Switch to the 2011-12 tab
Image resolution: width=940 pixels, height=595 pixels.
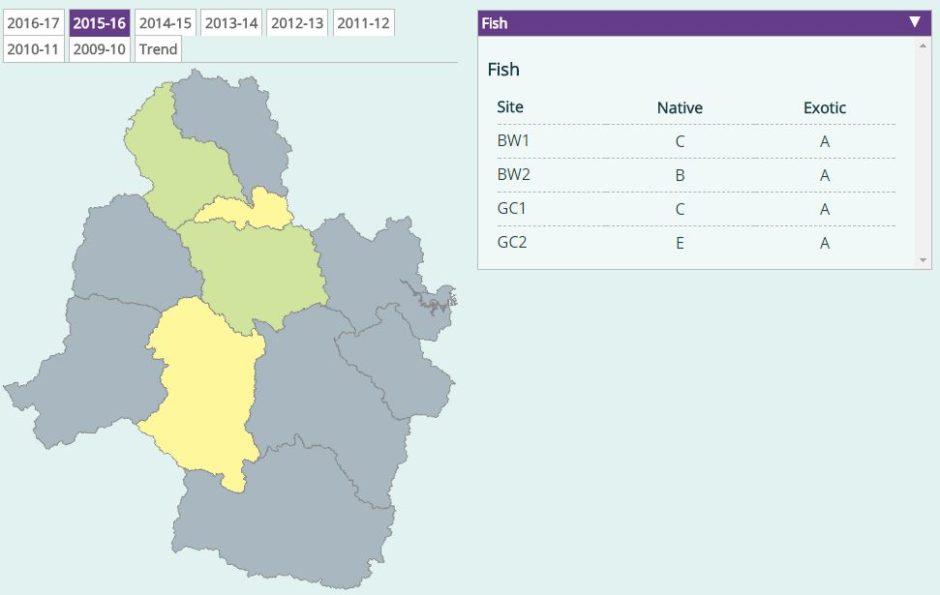tap(363, 23)
